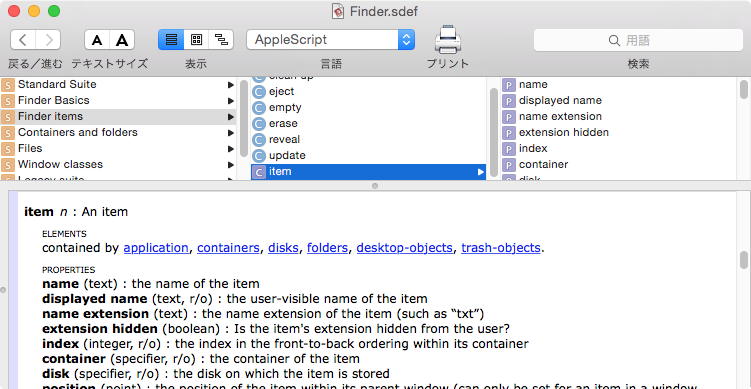This screenshot has width=751, height=389.
Task: Focus the 用語 search field
Action: pyautogui.click(x=638, y=40)
